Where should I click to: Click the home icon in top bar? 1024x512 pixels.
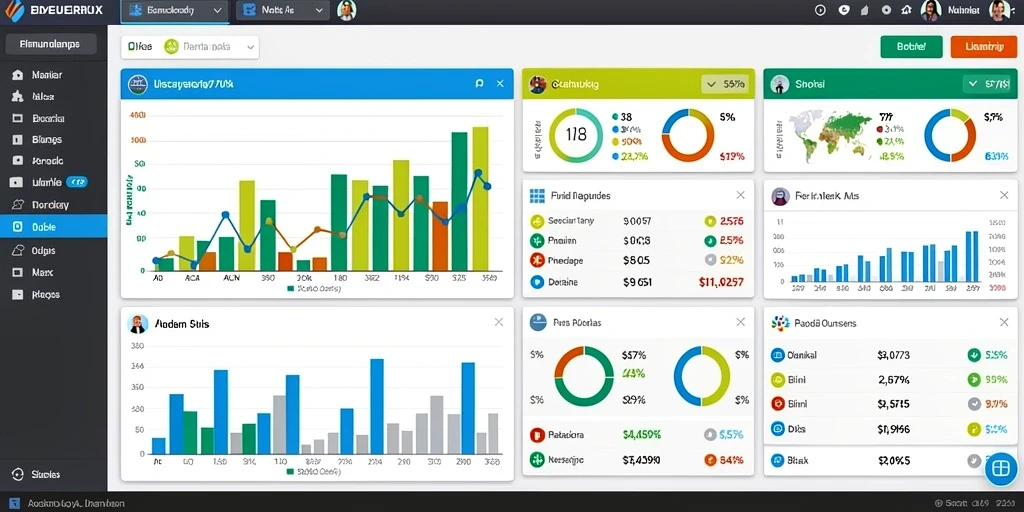[x=906, y=10]
